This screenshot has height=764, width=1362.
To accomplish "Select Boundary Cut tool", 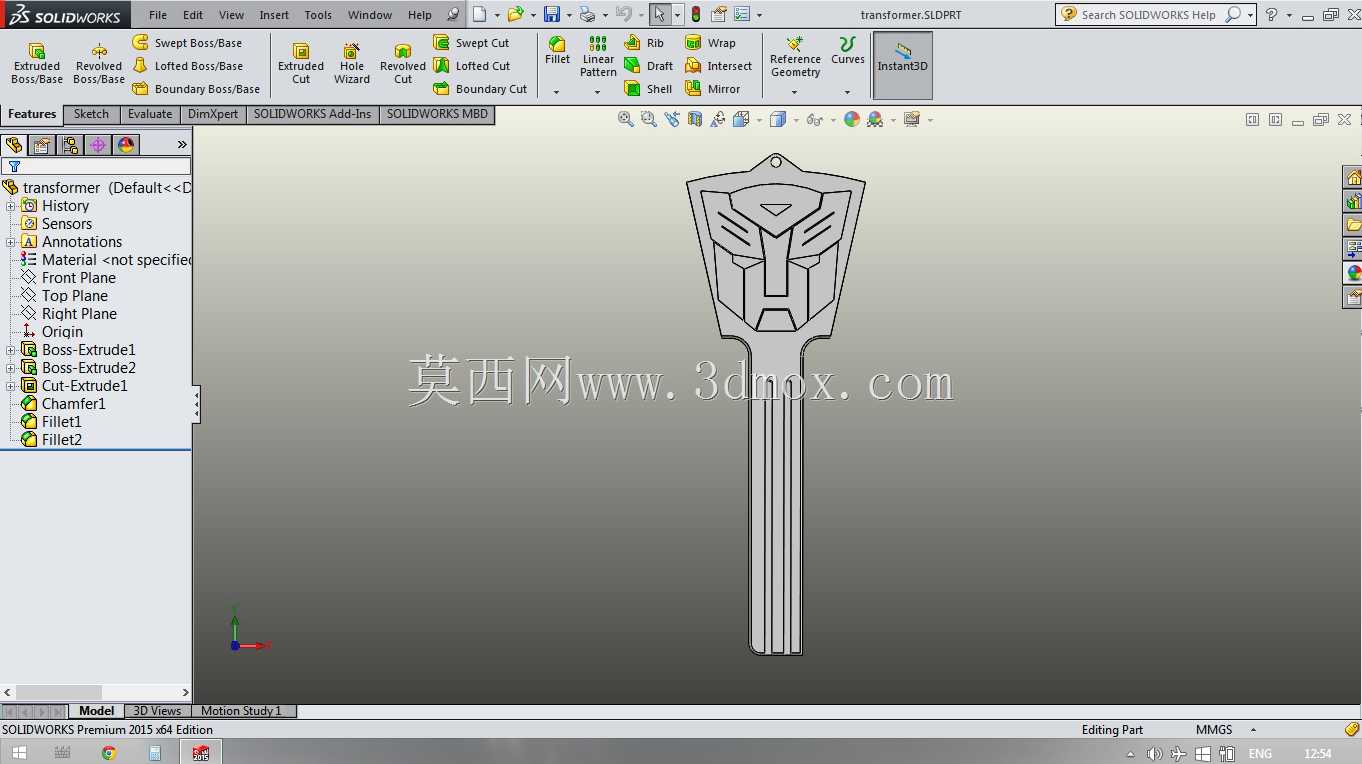I will point(480,89).
